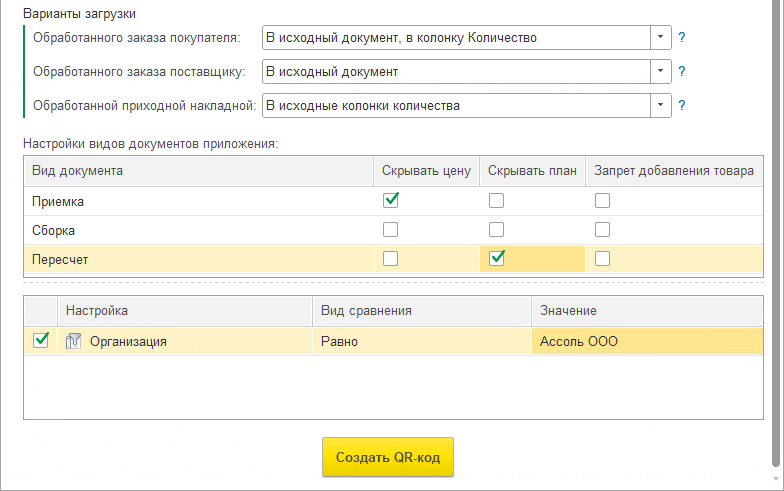Click the Вид сравнения column header
The width and height of the screenshot is (784, 491).
pos(421,312)
